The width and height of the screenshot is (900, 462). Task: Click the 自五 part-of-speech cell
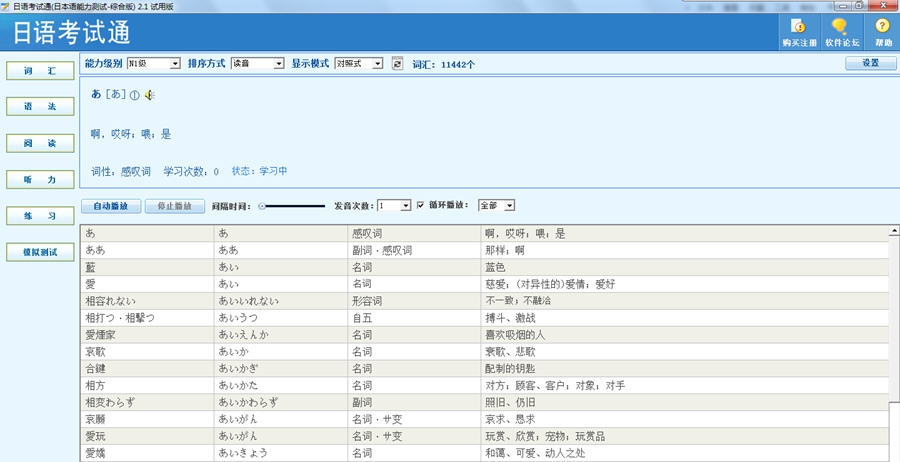[x=362, y=318]
